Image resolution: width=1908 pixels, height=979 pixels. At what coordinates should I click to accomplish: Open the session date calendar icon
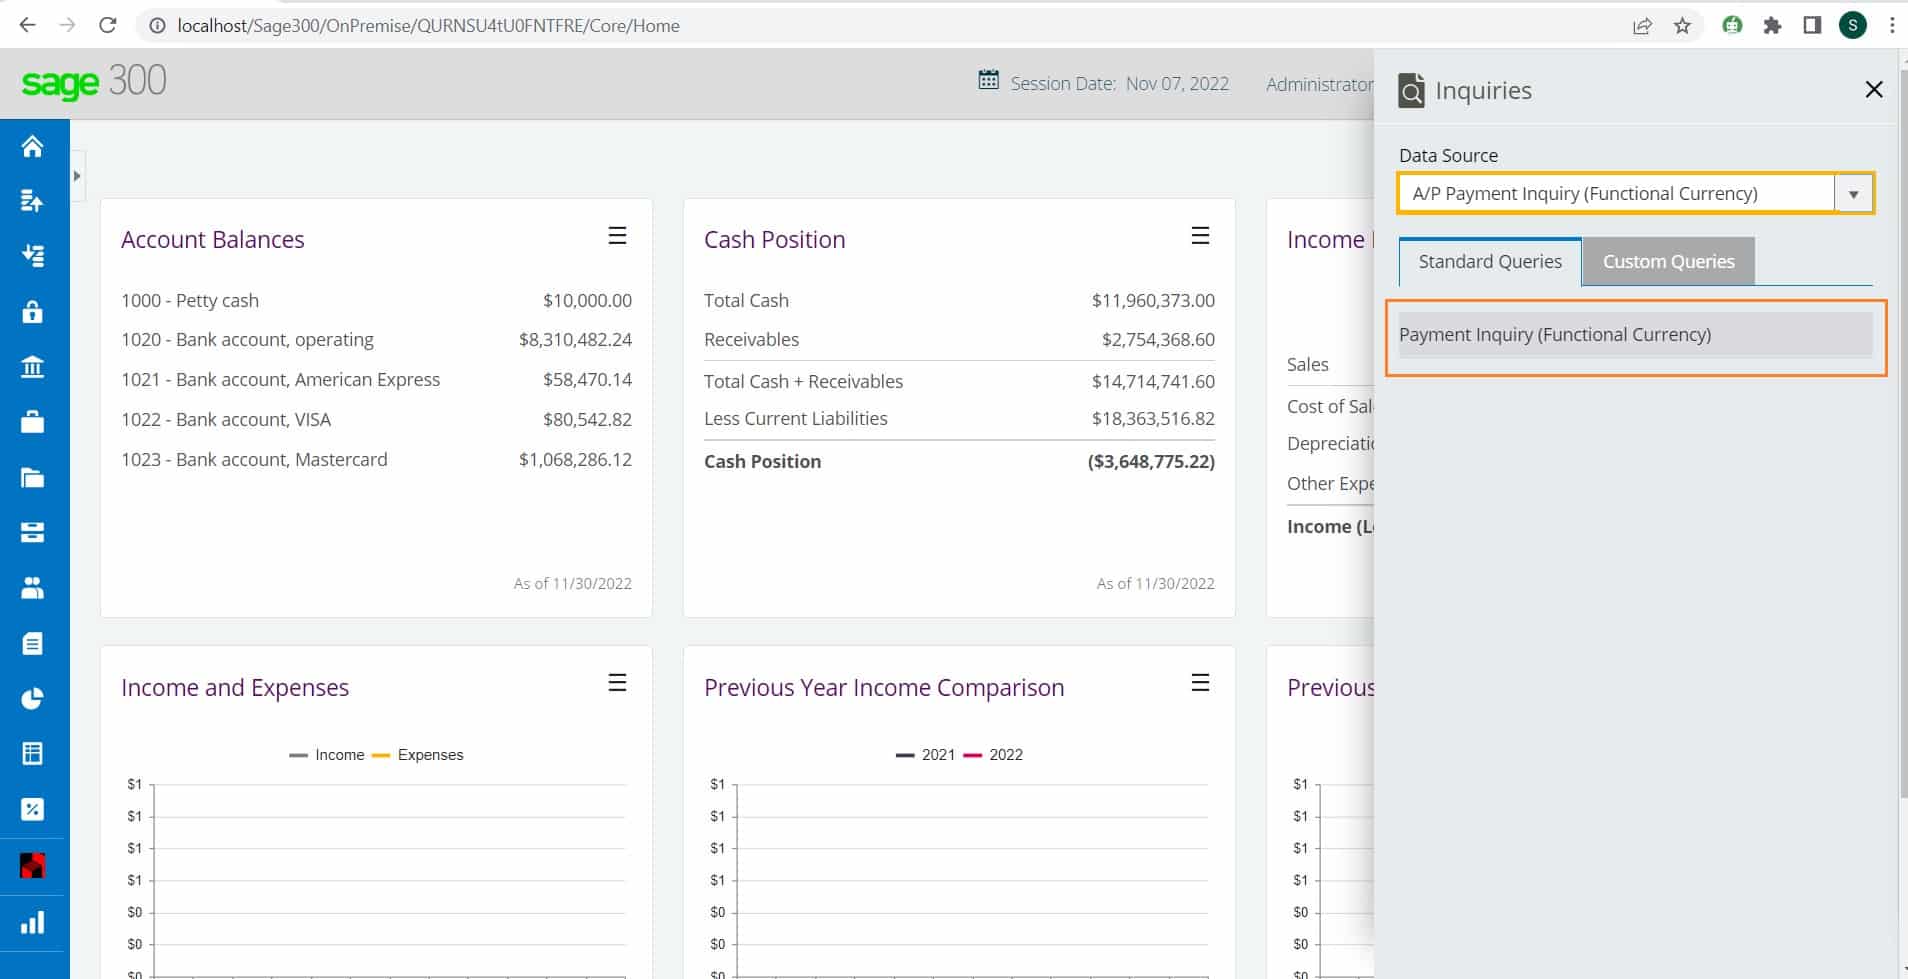pyautogui.click(x=988, y=80)
